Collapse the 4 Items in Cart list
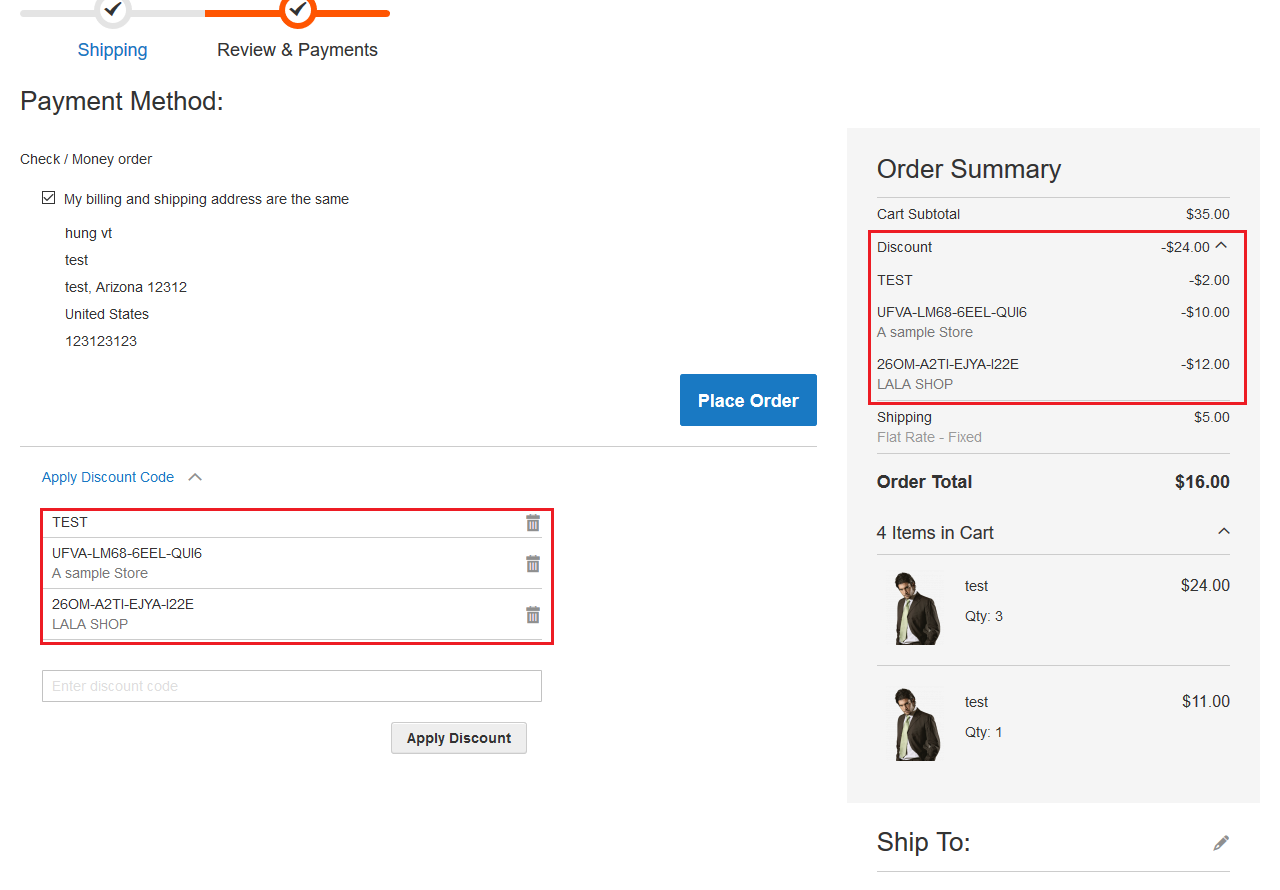The image size is (1280, 890). (1224, 531)
